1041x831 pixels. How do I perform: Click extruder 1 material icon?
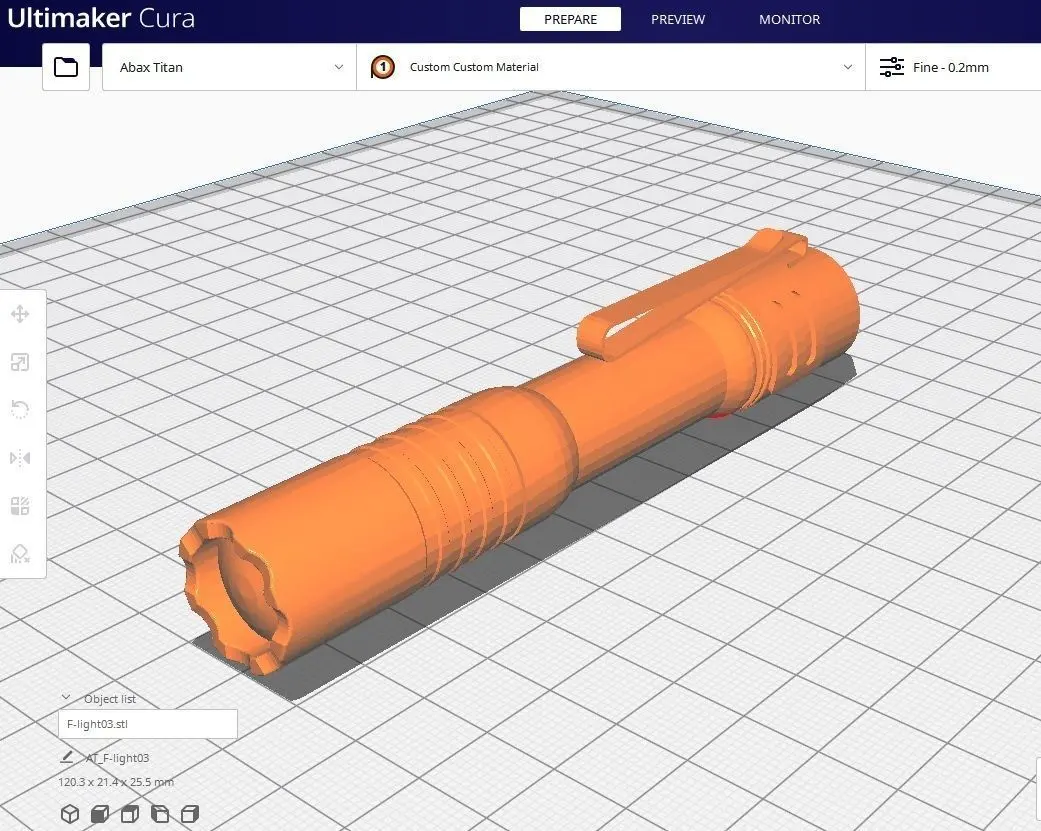[382, 67]
